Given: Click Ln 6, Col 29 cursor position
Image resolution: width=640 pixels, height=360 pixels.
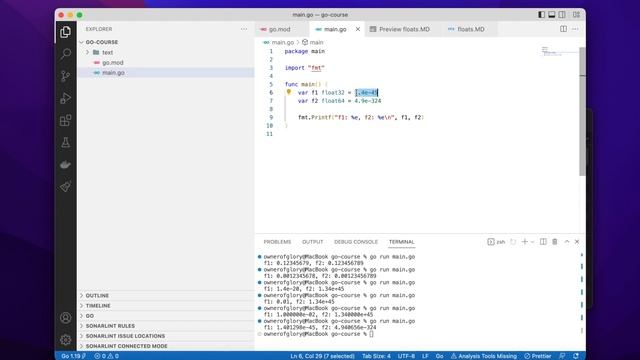Looking at the screenshot, I should (x=322, y=356).
